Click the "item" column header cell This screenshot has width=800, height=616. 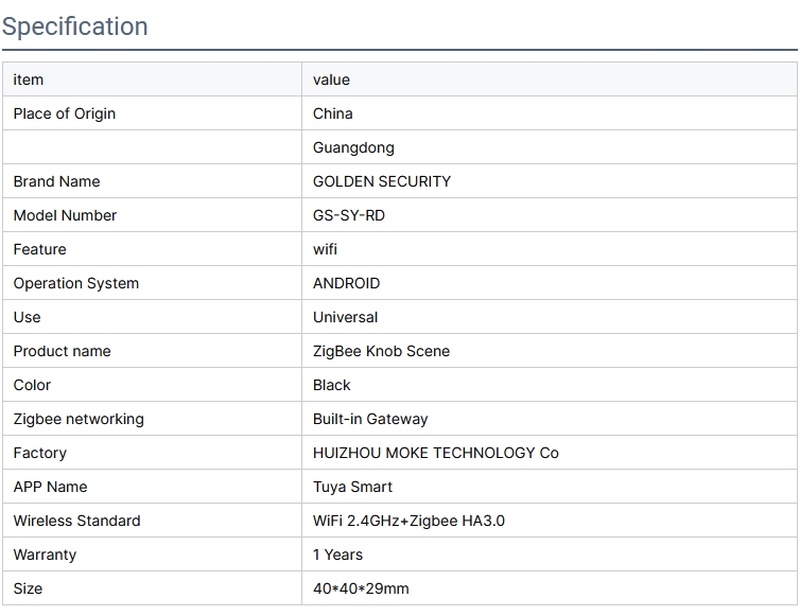(28, 80)
